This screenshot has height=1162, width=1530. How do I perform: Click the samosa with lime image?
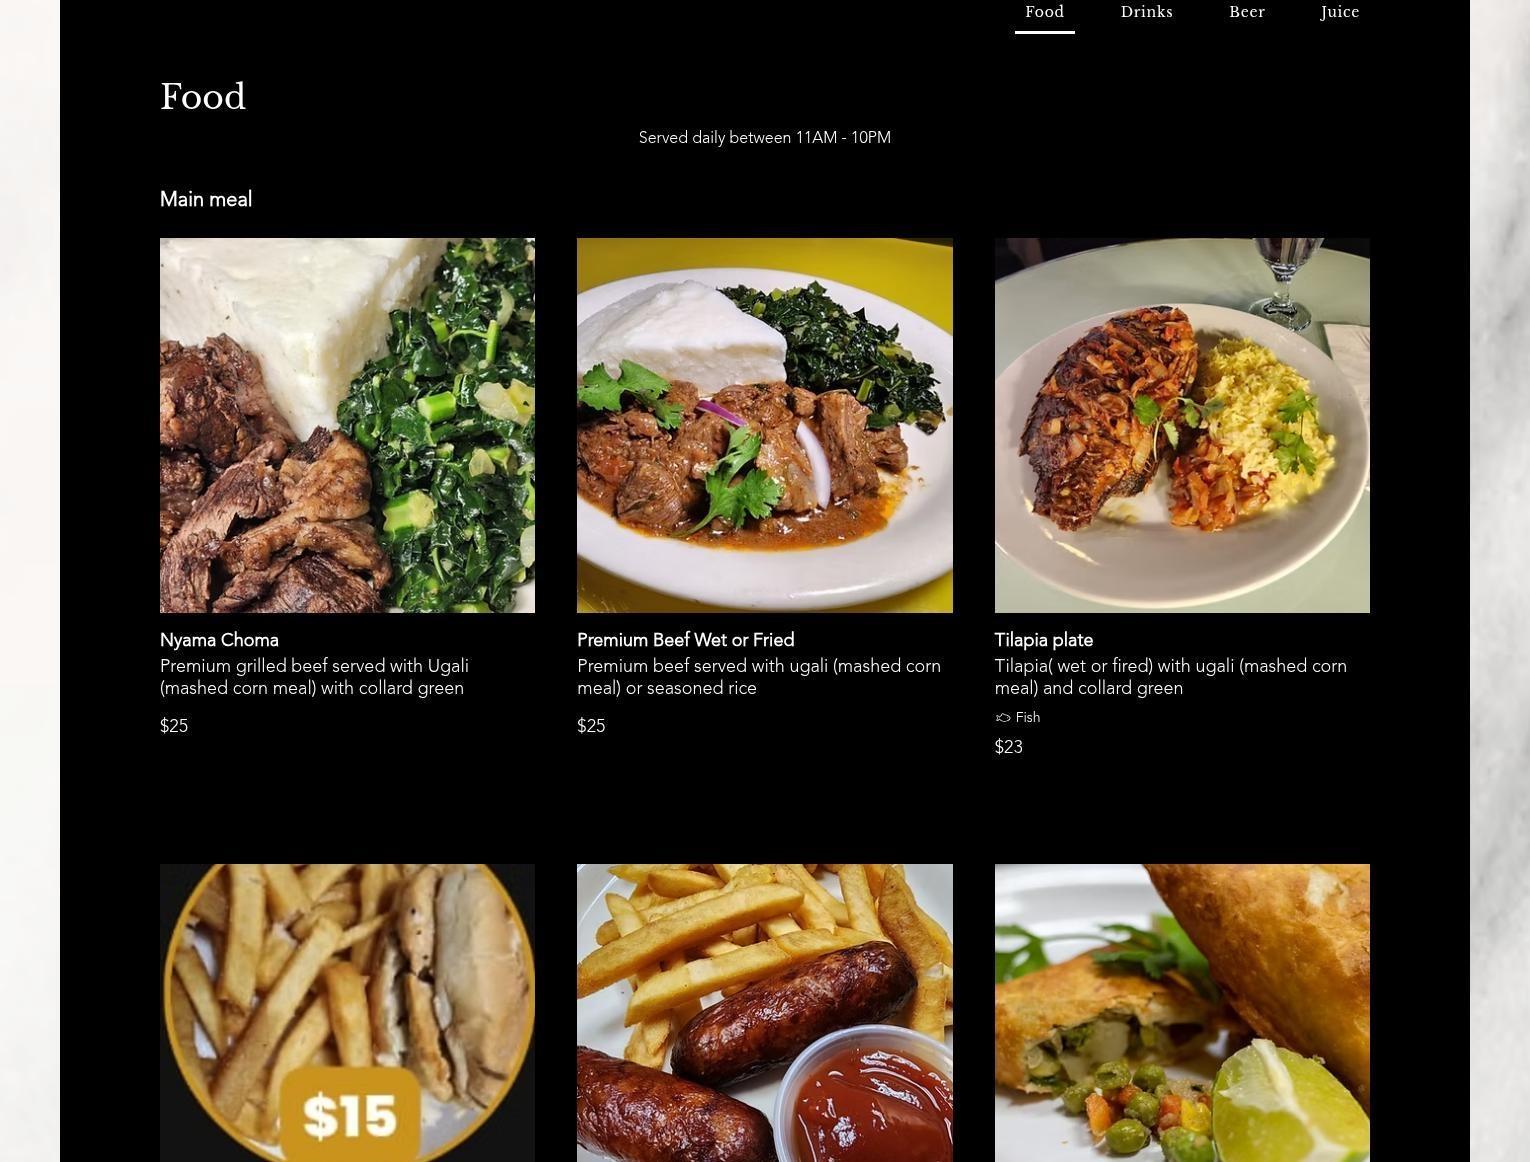click(x=1182, y=1013)
